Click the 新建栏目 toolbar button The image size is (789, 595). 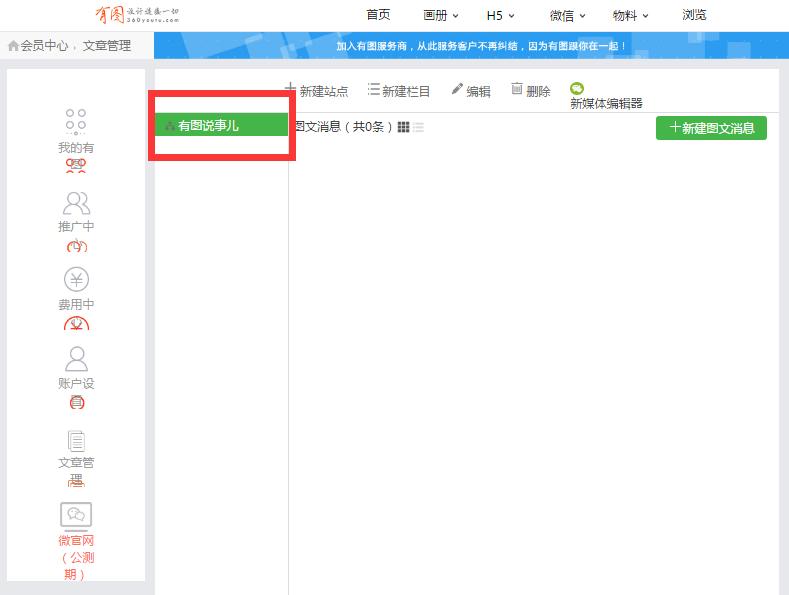(x=399, y=91)
